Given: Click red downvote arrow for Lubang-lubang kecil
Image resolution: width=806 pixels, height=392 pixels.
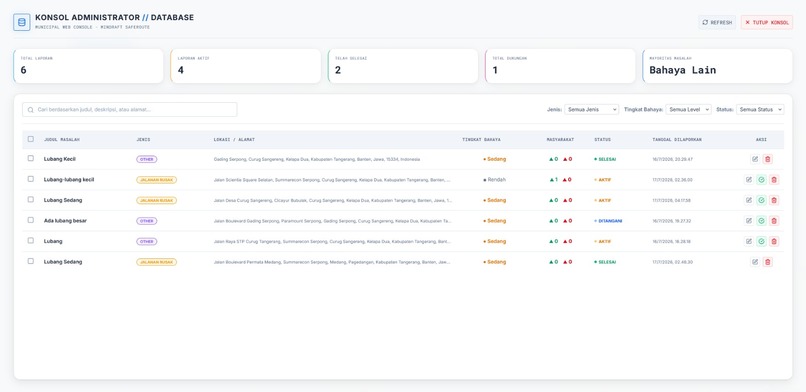Looking at the screenshot, I should [x=565, y=180].
